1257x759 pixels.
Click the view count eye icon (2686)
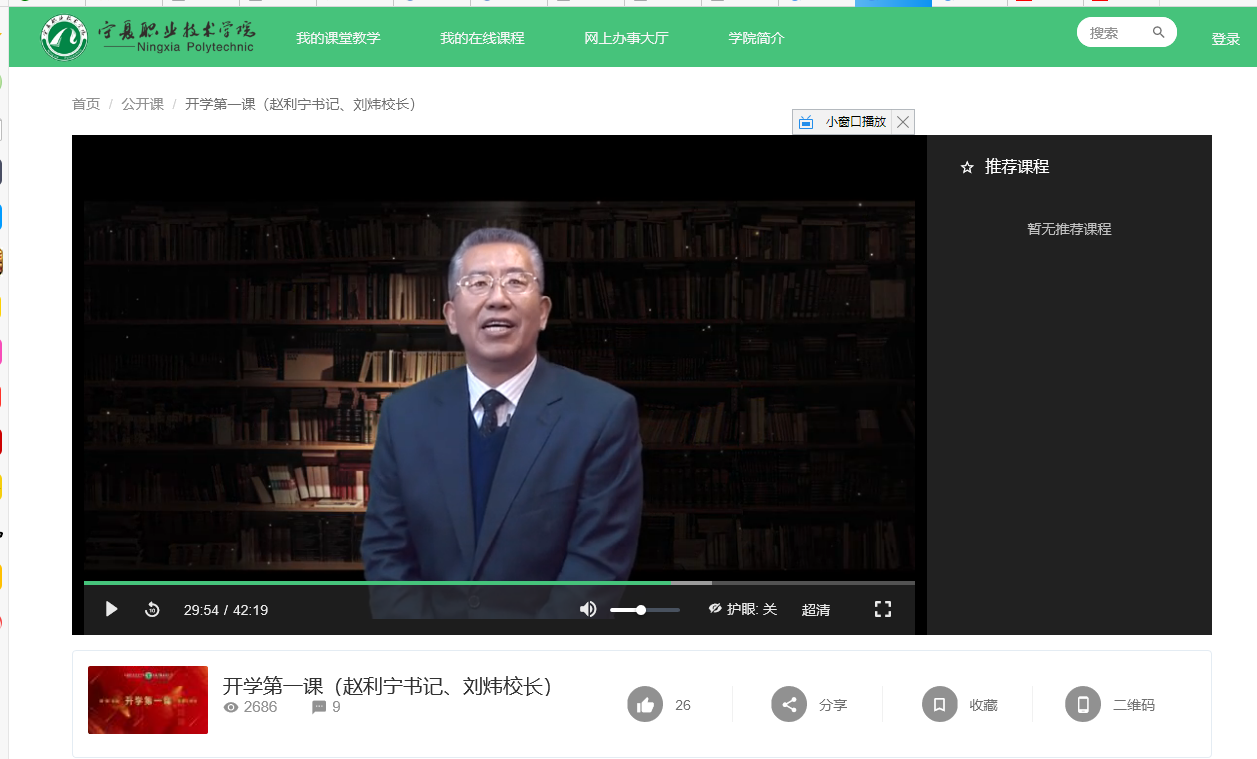pos(231,707)
